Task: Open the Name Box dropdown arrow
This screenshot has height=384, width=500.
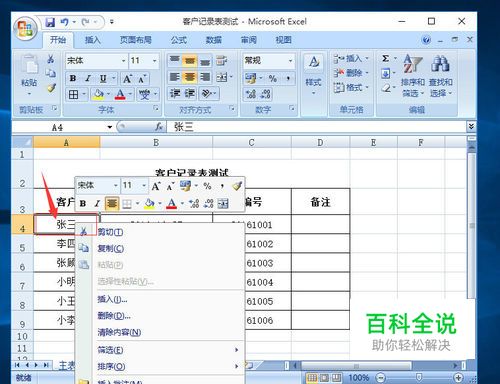Action: coord(110,127)
